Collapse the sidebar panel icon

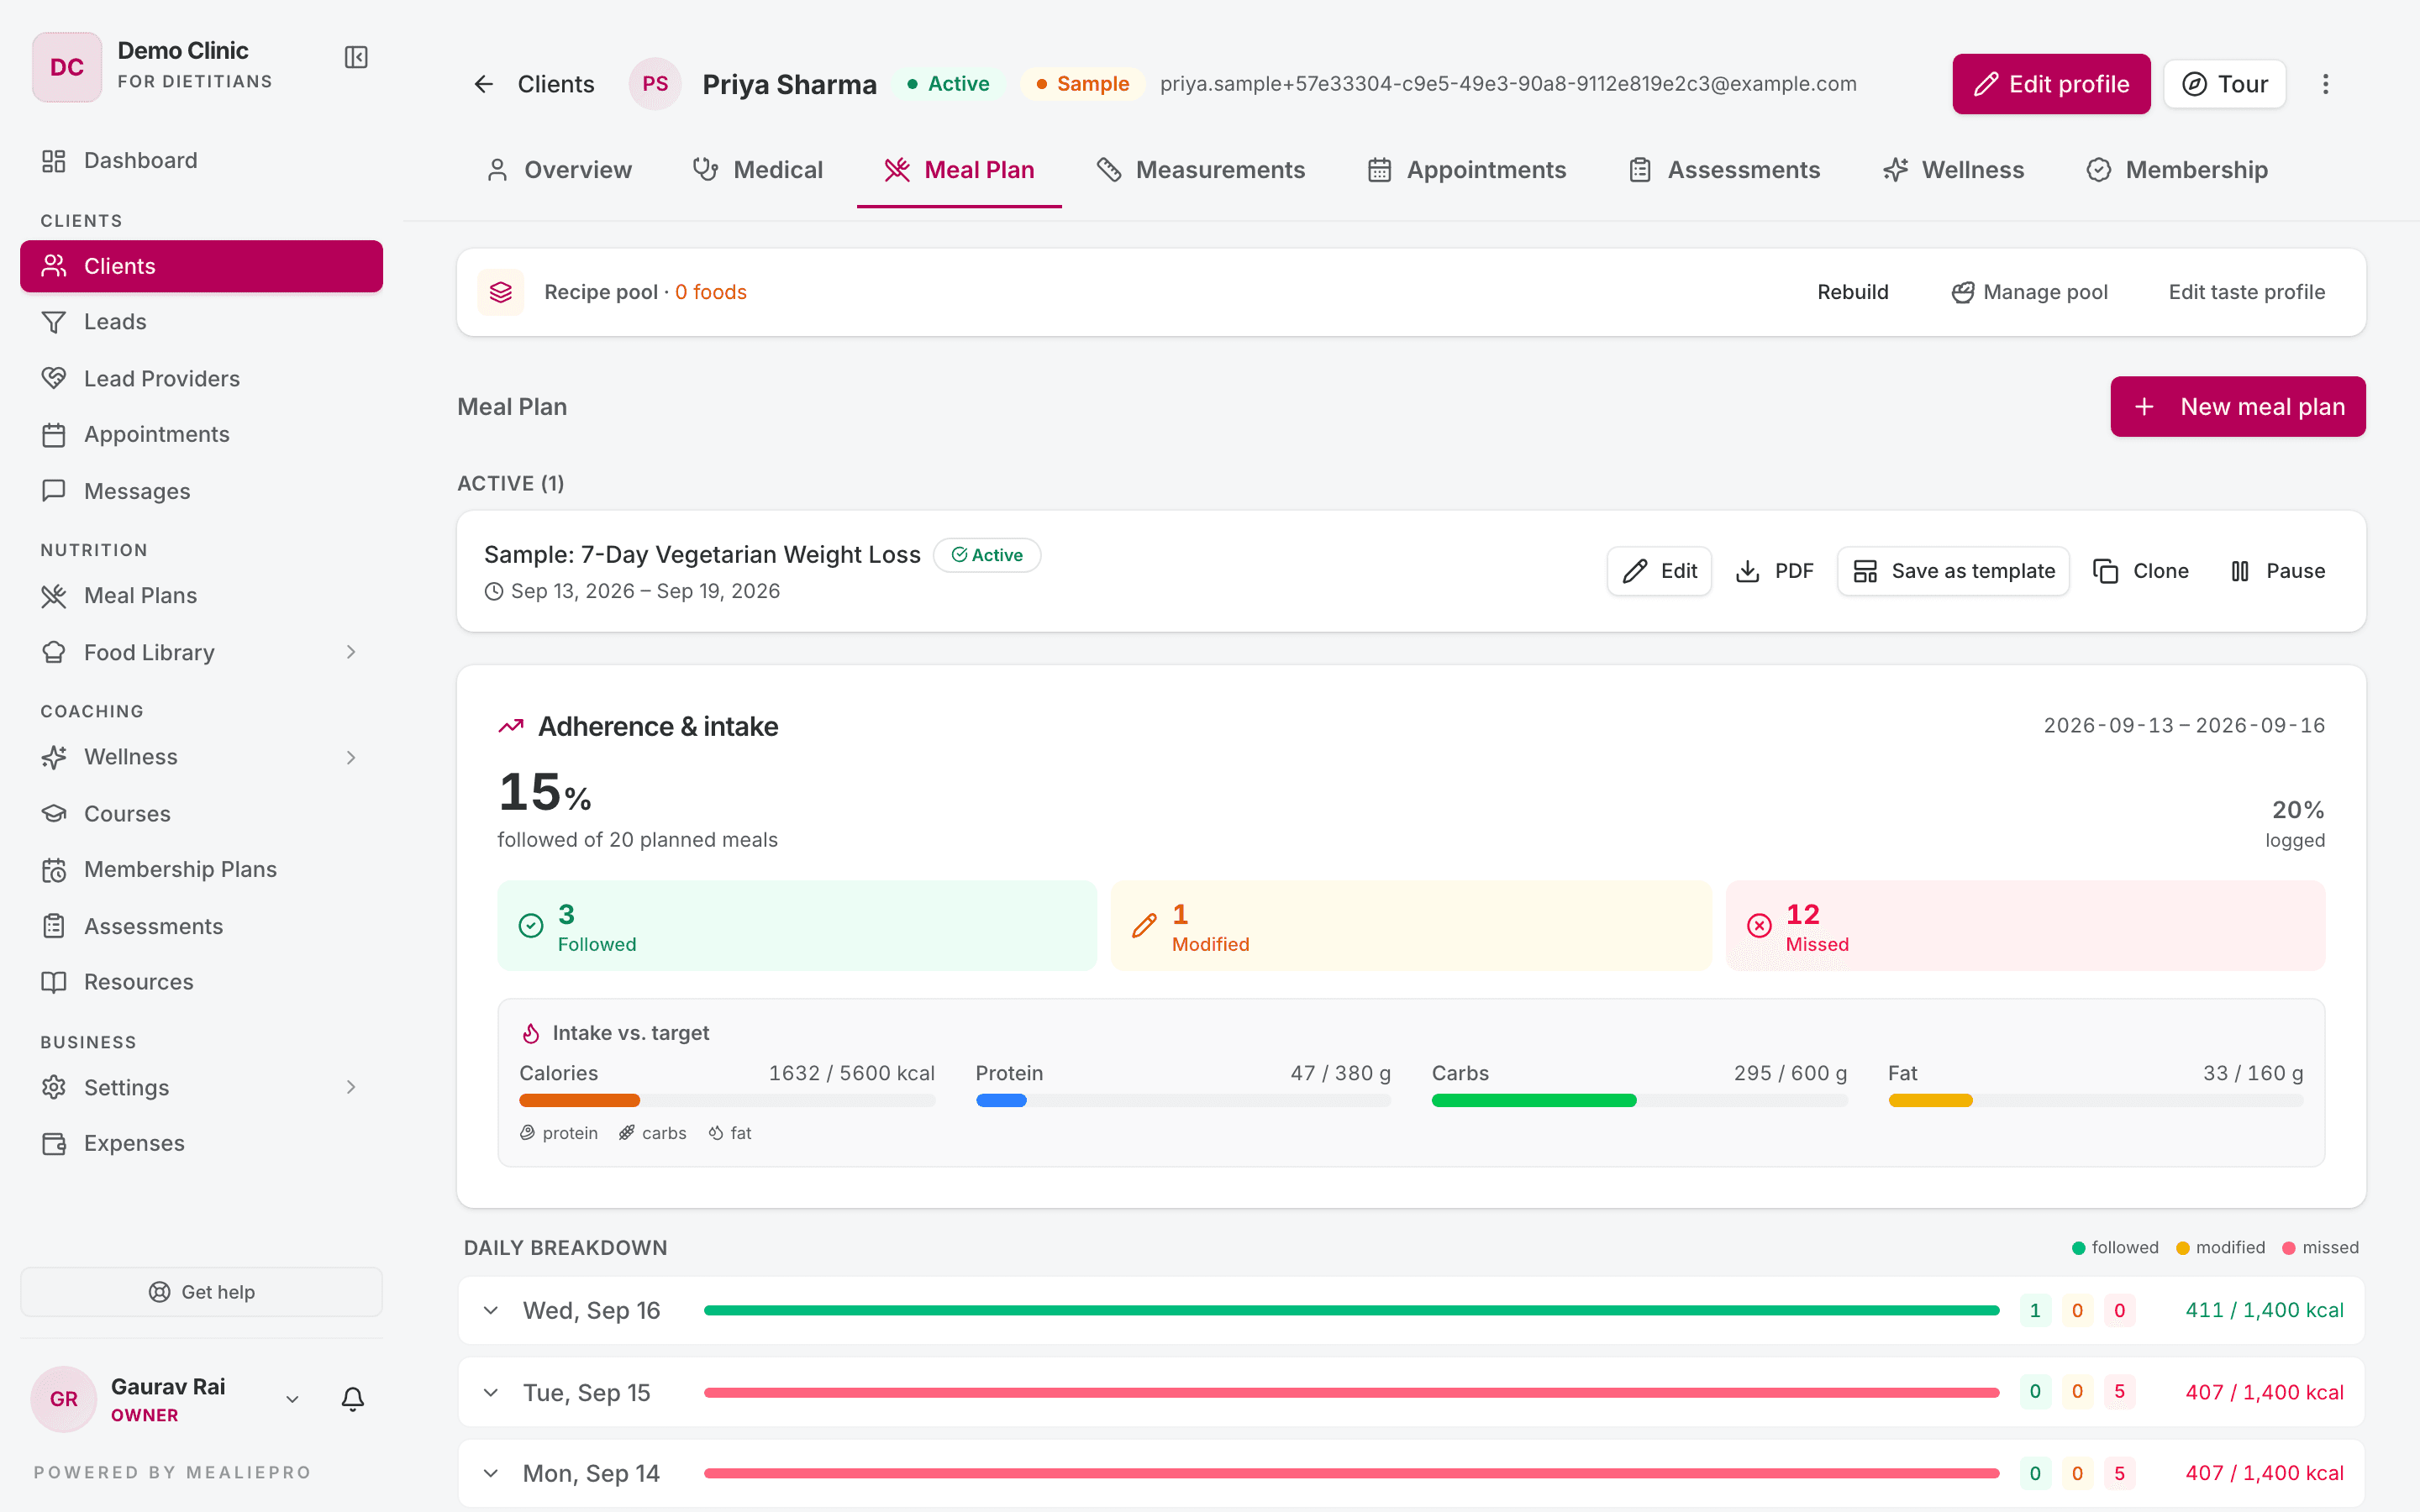[356, 57]
